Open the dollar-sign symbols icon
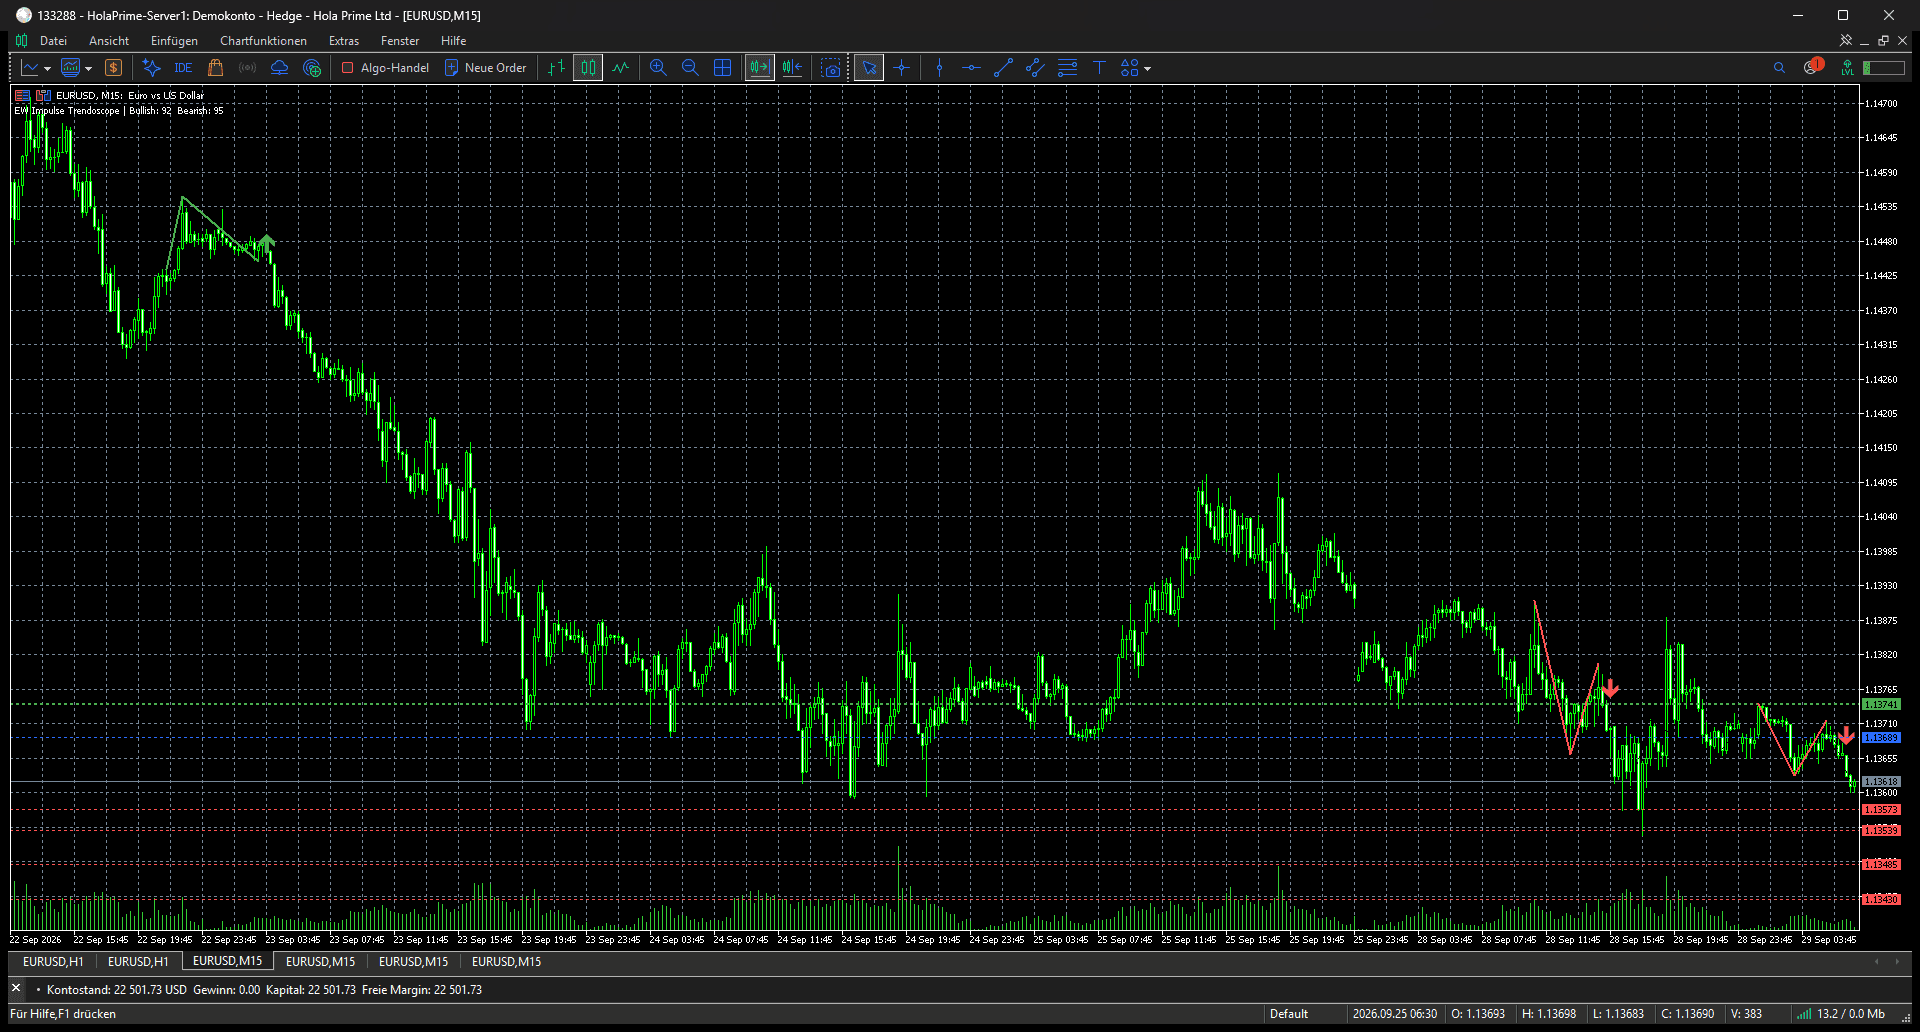This screenshot has width=1920, height=1032. pyautogui.click(x=114, y=68)
